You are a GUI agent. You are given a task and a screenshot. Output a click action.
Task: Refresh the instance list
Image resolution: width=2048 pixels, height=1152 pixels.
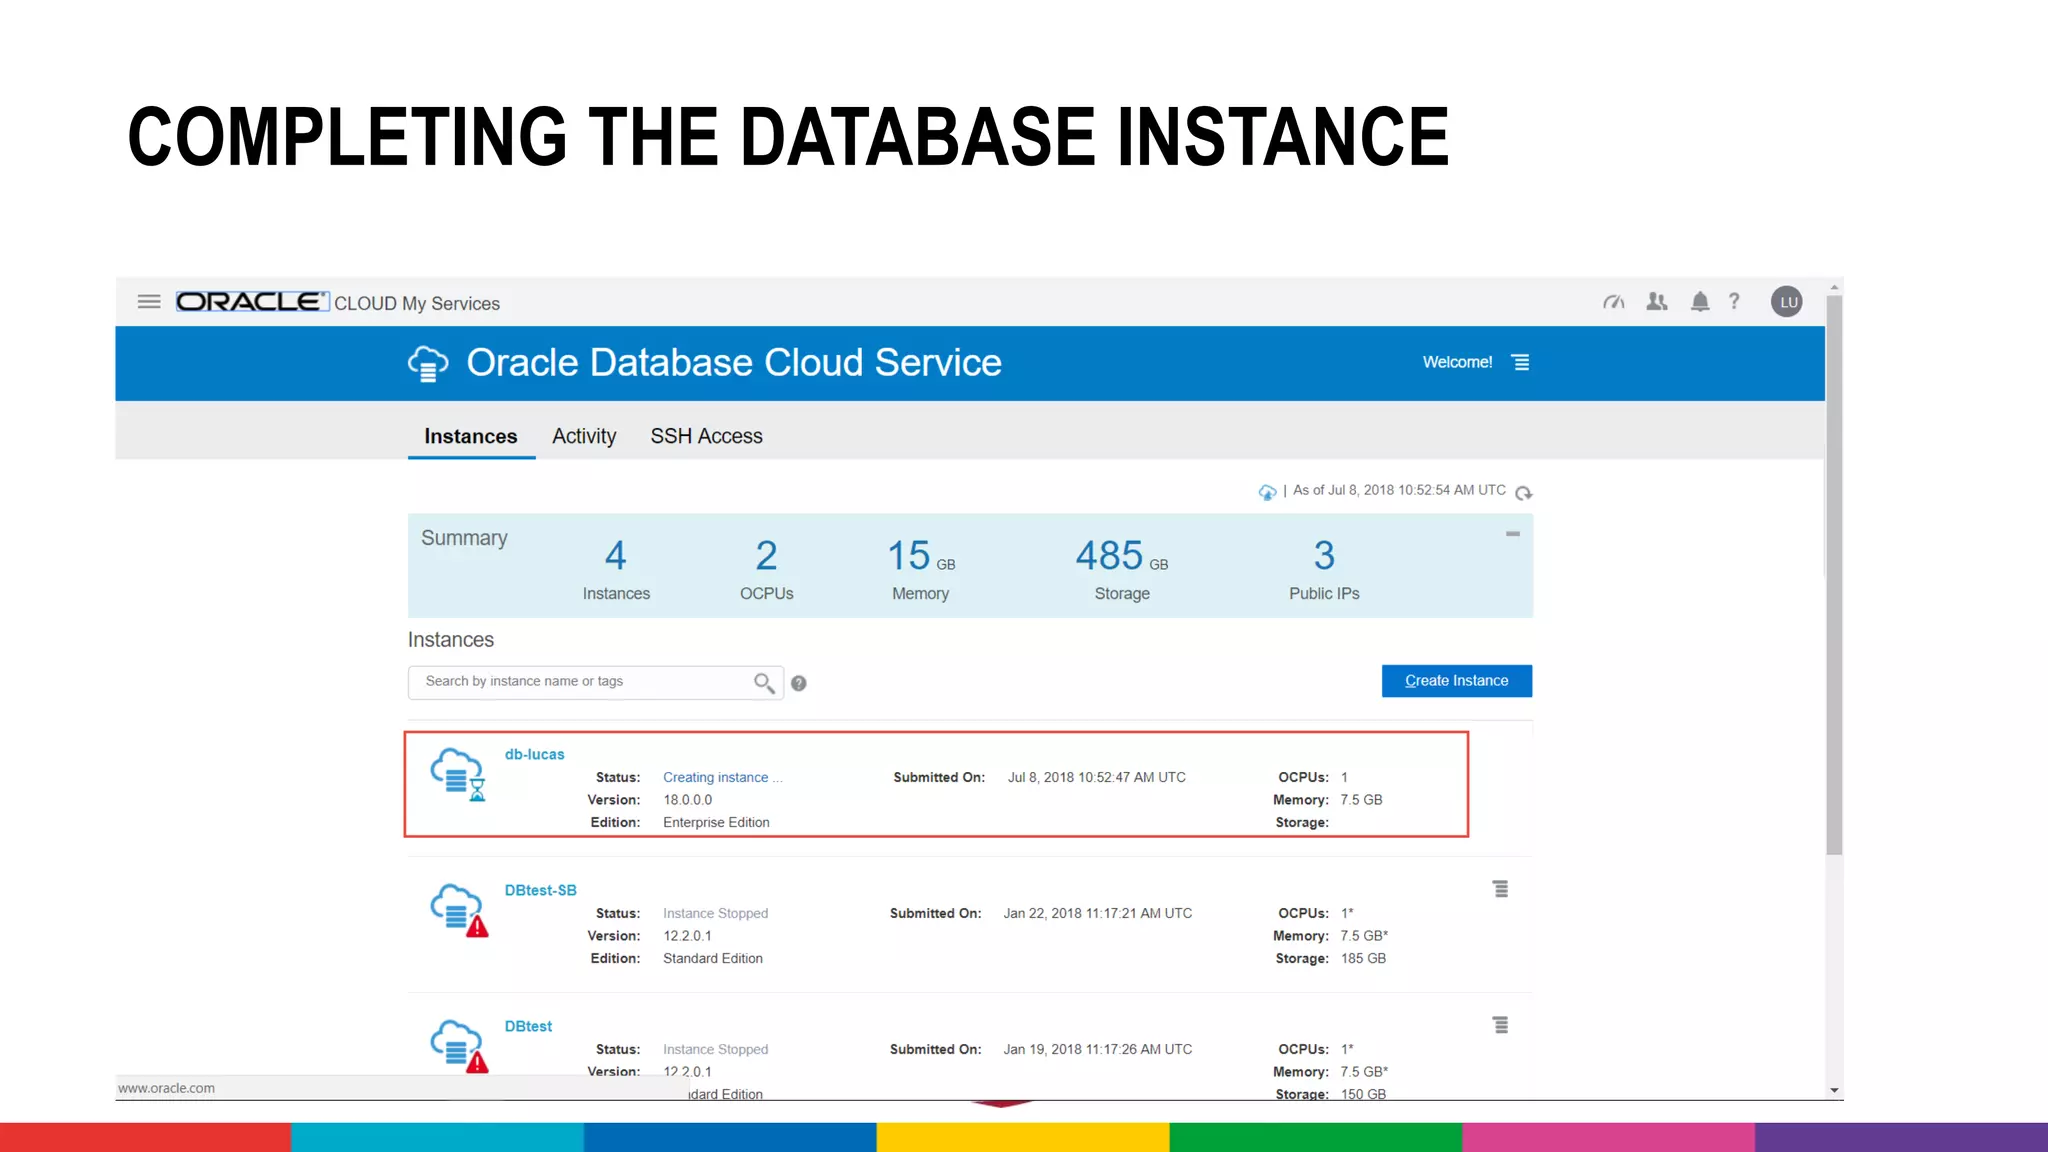(x=1523, y=492)
